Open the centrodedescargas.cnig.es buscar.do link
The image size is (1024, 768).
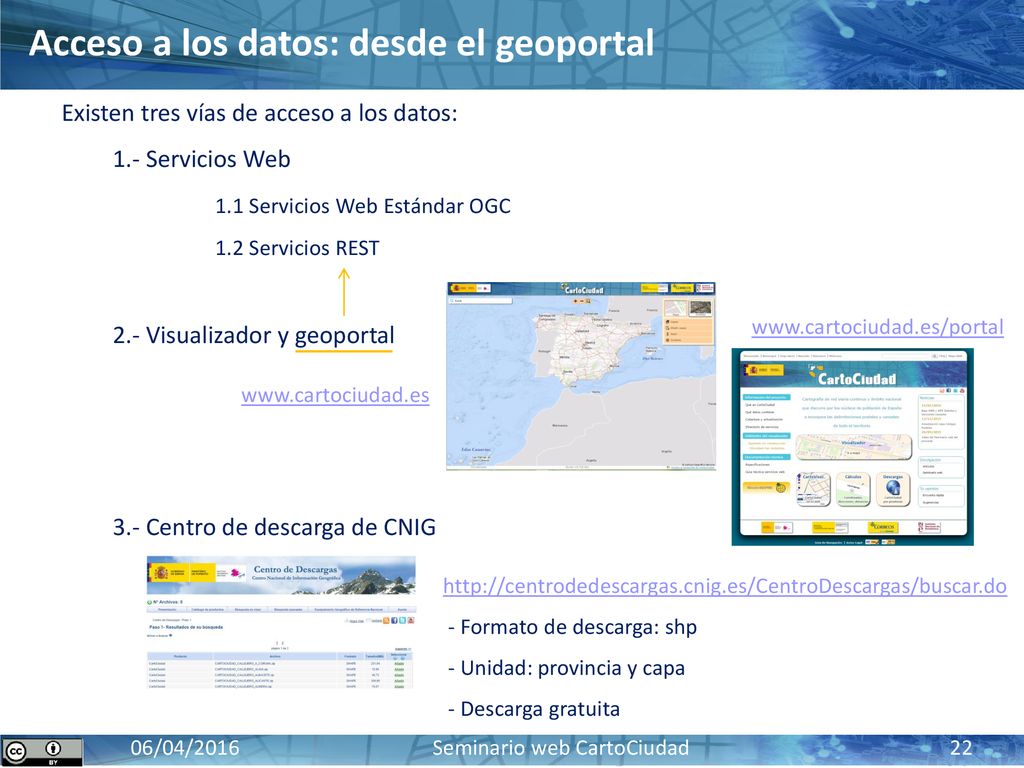point(725,586)
